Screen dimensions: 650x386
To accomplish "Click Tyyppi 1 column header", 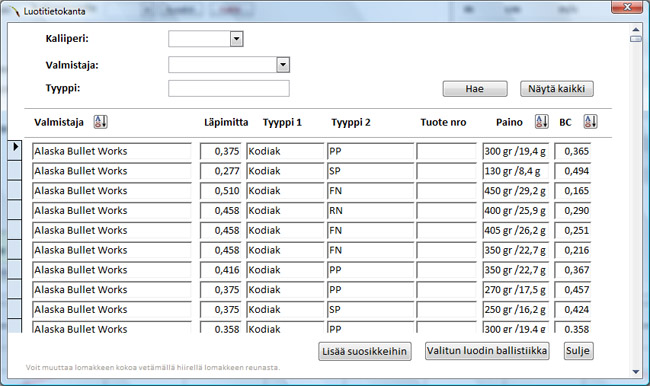I will (x=282, y=123).
